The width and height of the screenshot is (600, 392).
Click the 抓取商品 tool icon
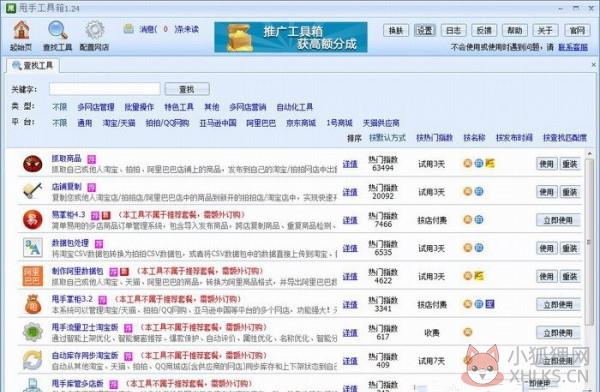click(33, 164)
